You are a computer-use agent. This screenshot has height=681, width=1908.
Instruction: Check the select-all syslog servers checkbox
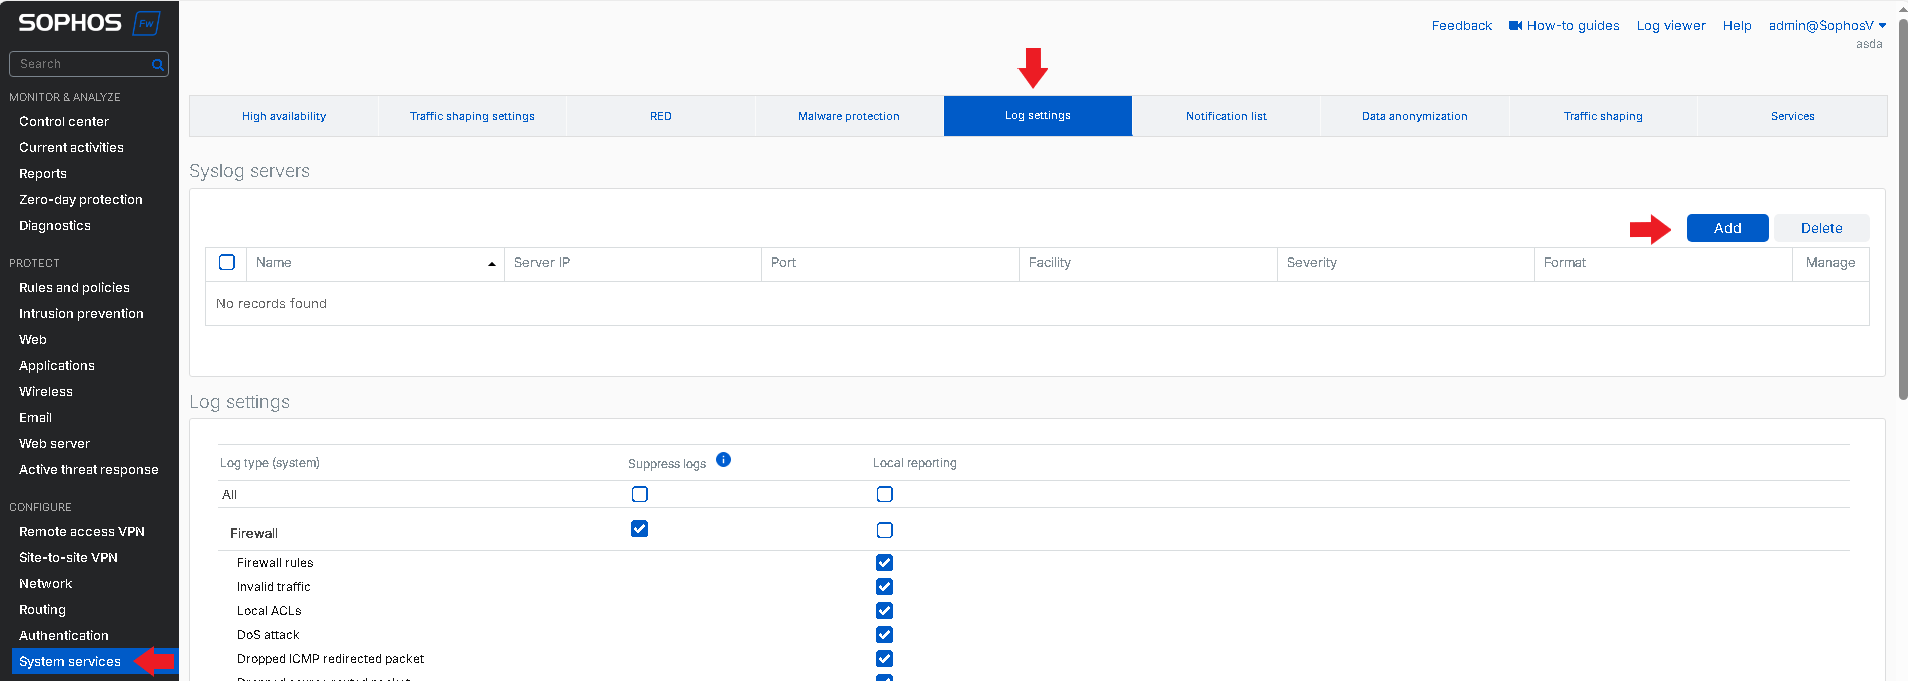(227, 263)
